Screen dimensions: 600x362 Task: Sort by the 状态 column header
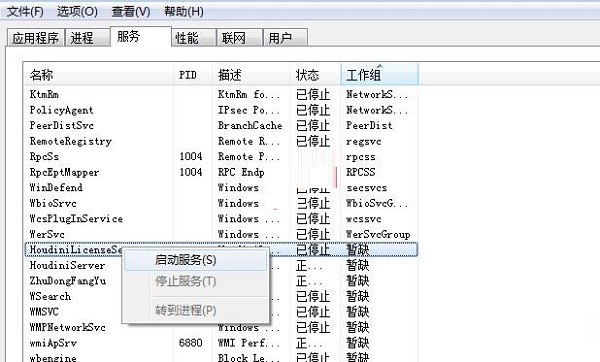click(x=315, y=75)
